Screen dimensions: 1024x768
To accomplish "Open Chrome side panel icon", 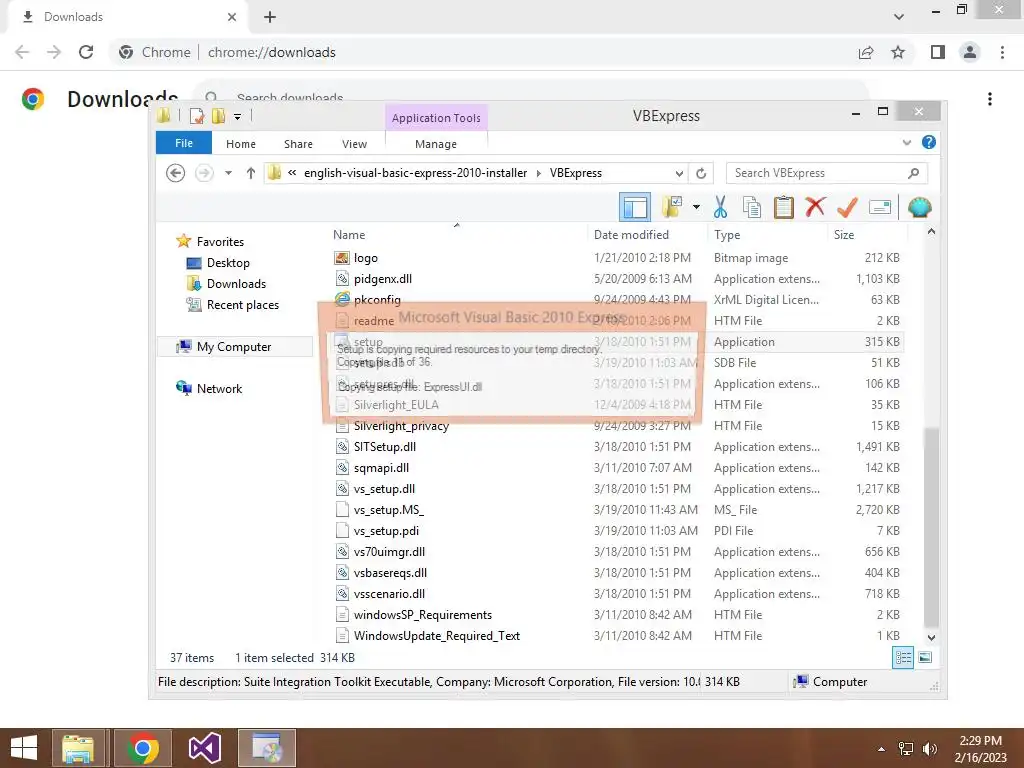I will [938, 52].
